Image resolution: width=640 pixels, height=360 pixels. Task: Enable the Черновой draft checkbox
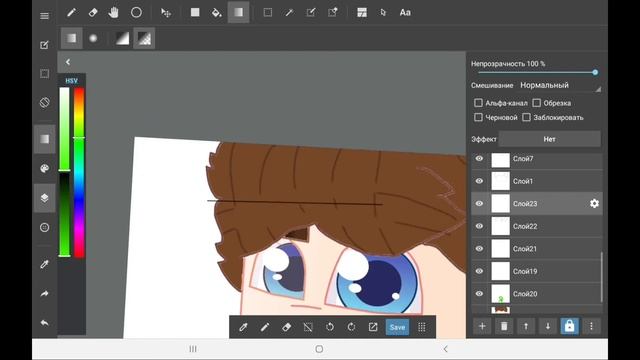click(x=478, y=118)
